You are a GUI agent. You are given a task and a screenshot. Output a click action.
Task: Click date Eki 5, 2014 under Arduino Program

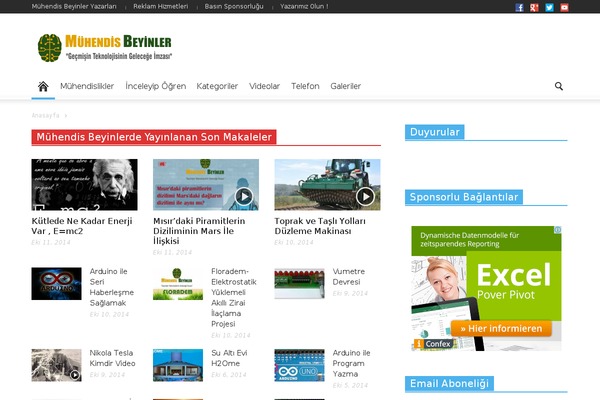[x=350, y=385]
